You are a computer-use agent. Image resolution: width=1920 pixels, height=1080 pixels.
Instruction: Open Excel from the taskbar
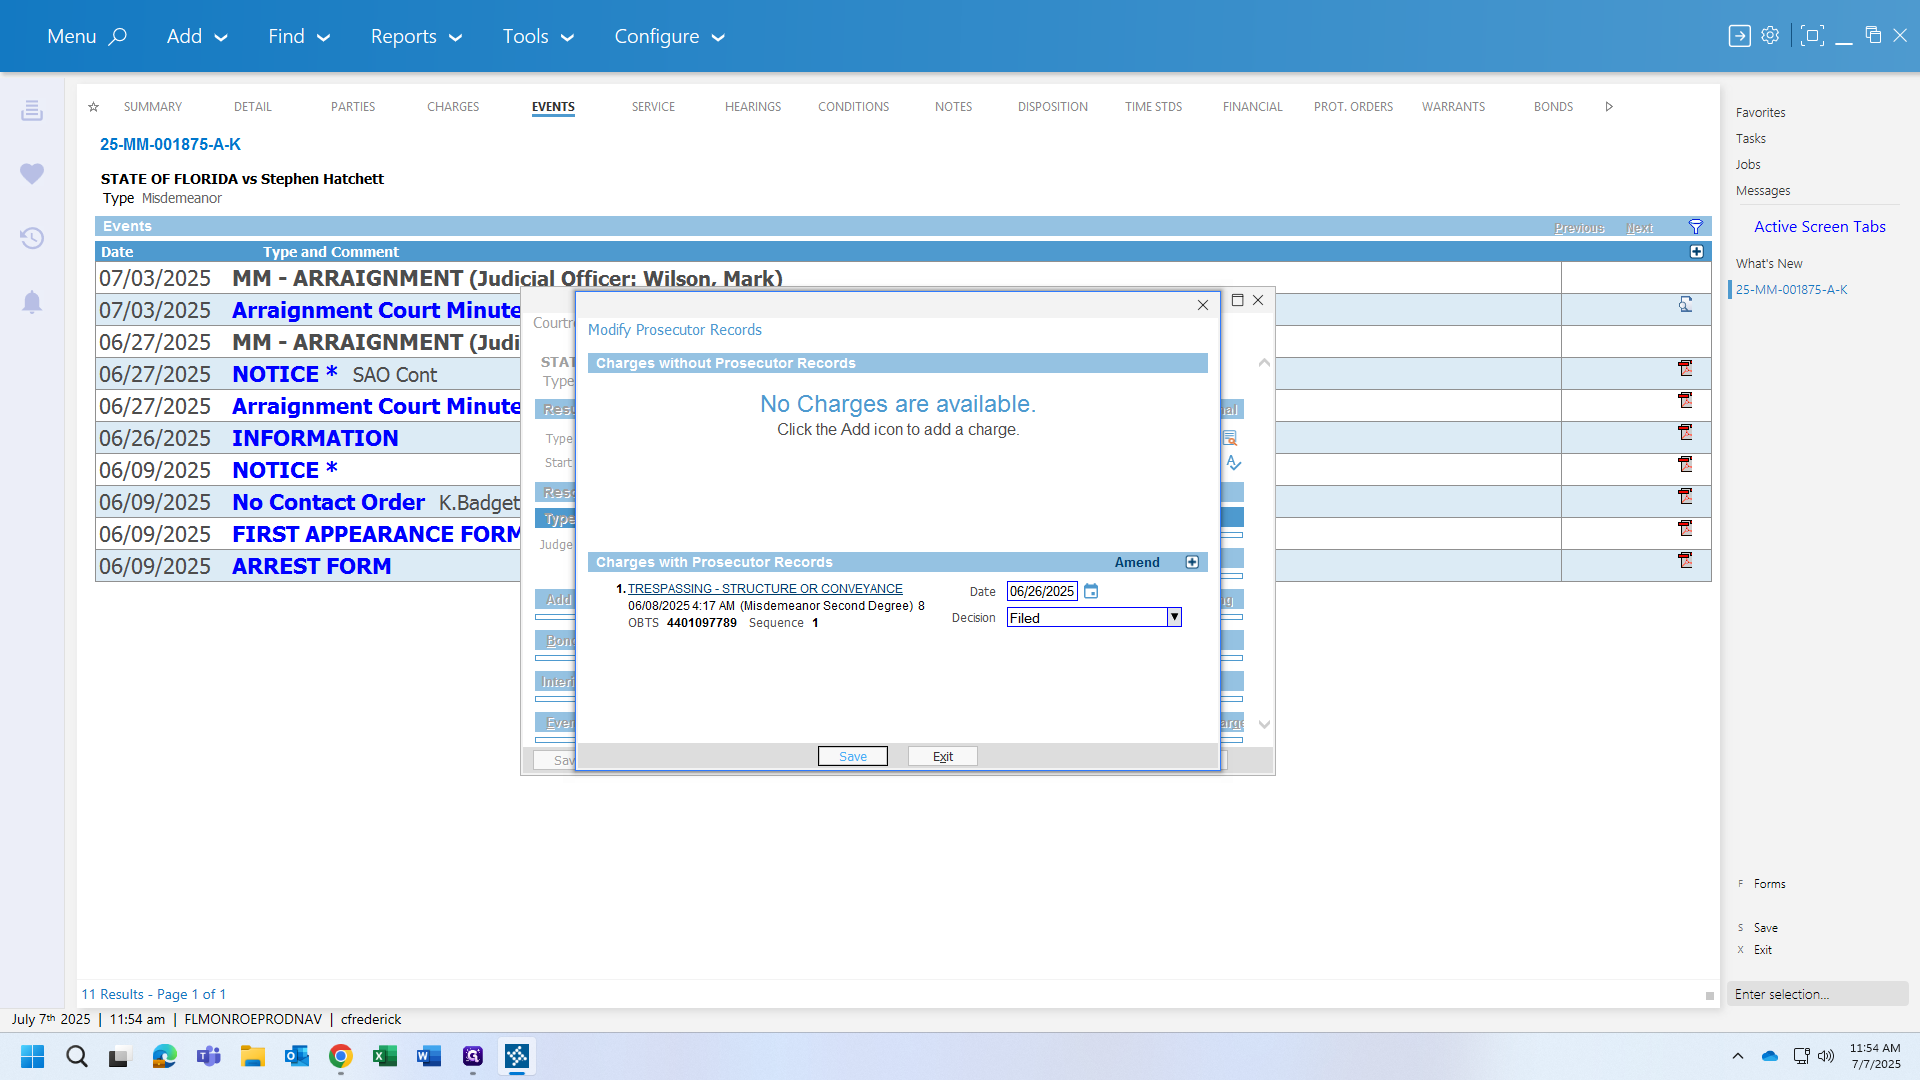pos(385,1056)
